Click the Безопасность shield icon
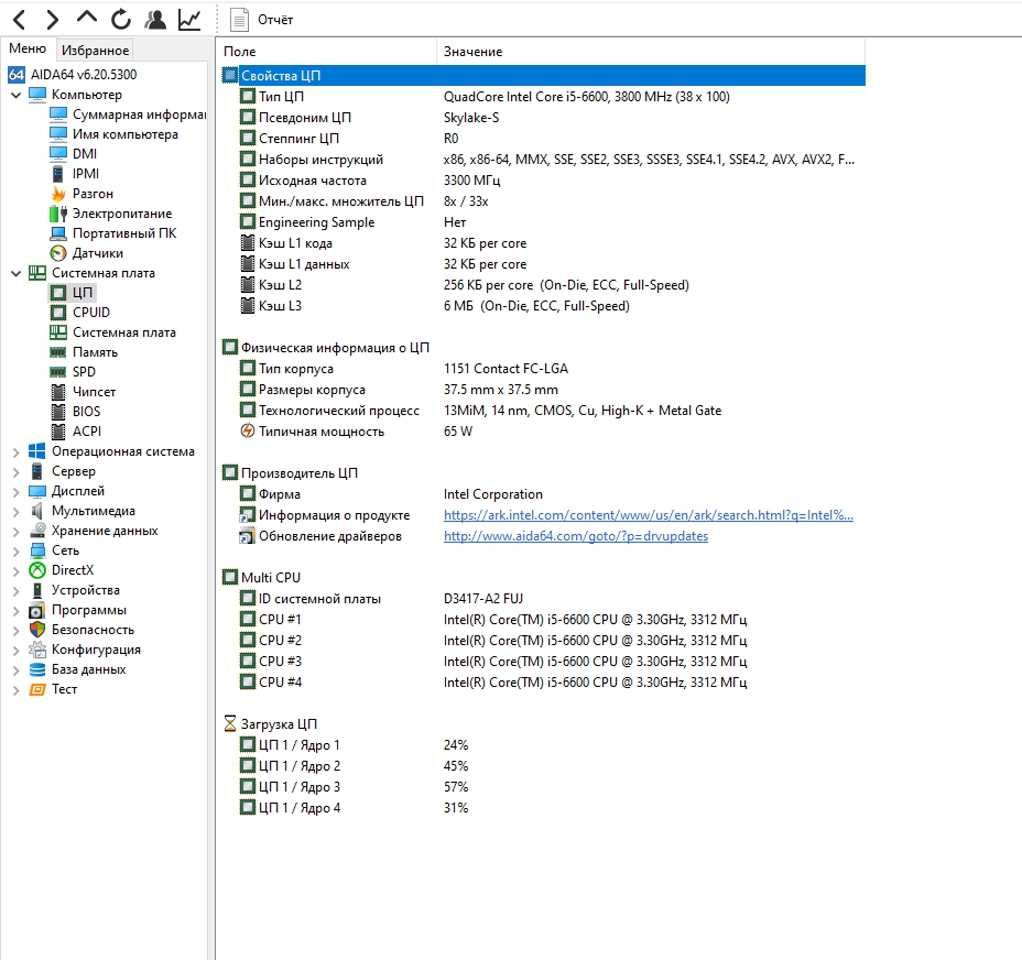Image resolution: width=1022 pixels, height=960 pixels. pyautogui.click(x=37, y=630)
